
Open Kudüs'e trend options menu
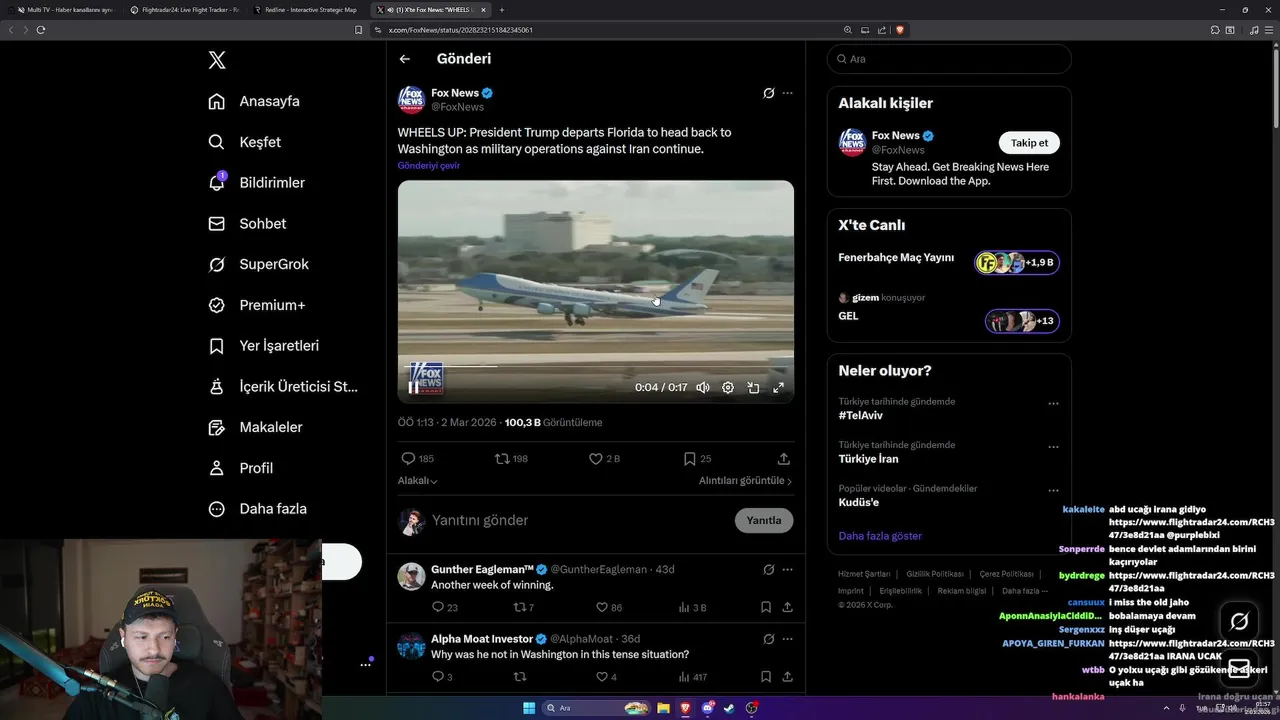1053,491
